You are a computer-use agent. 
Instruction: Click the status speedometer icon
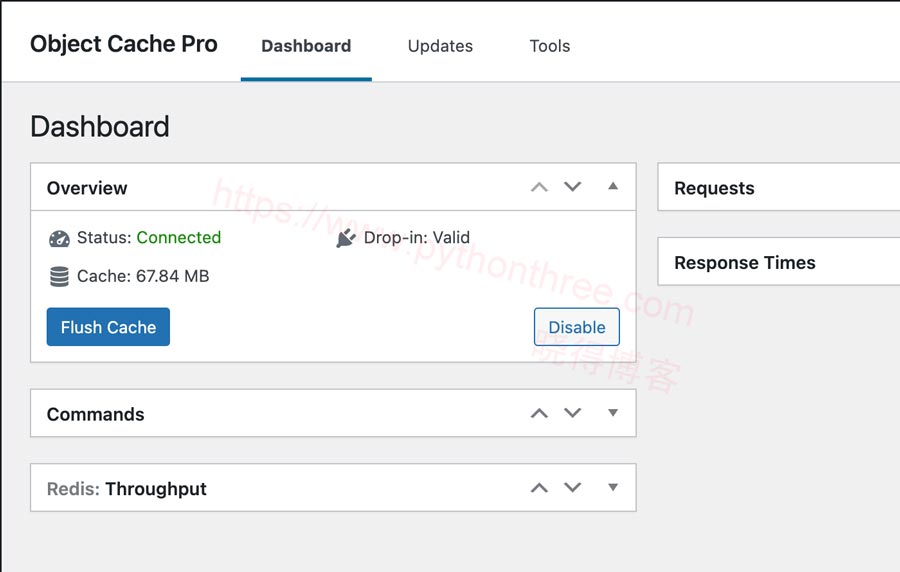tap(59, 239)
